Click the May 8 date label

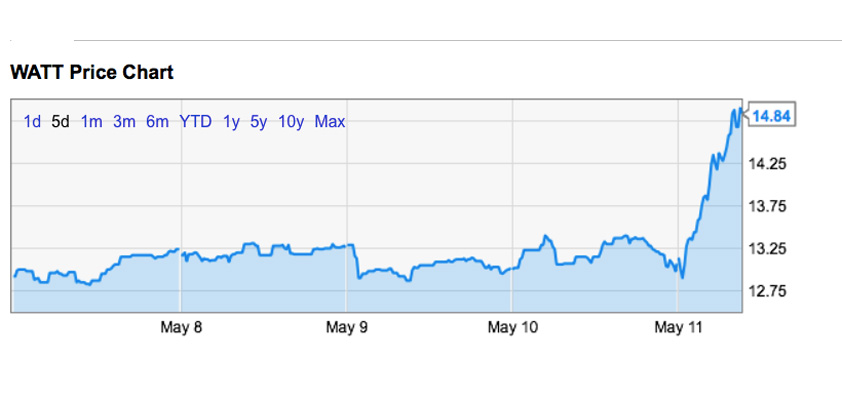click(181, 327)
